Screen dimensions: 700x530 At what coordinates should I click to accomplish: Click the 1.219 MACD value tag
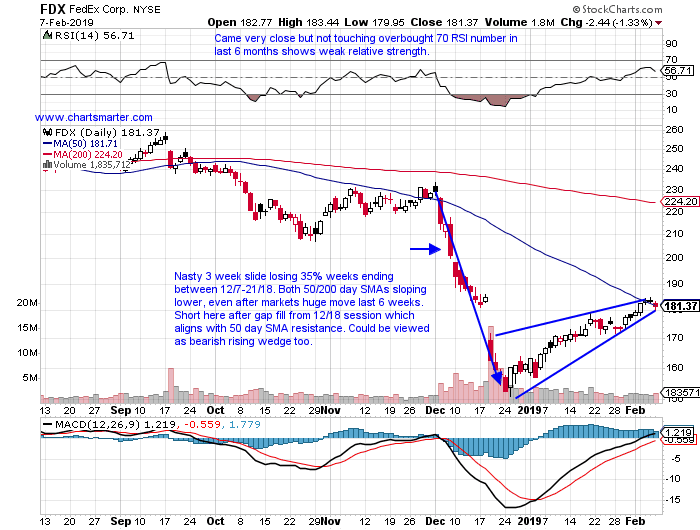click(678, 432)
